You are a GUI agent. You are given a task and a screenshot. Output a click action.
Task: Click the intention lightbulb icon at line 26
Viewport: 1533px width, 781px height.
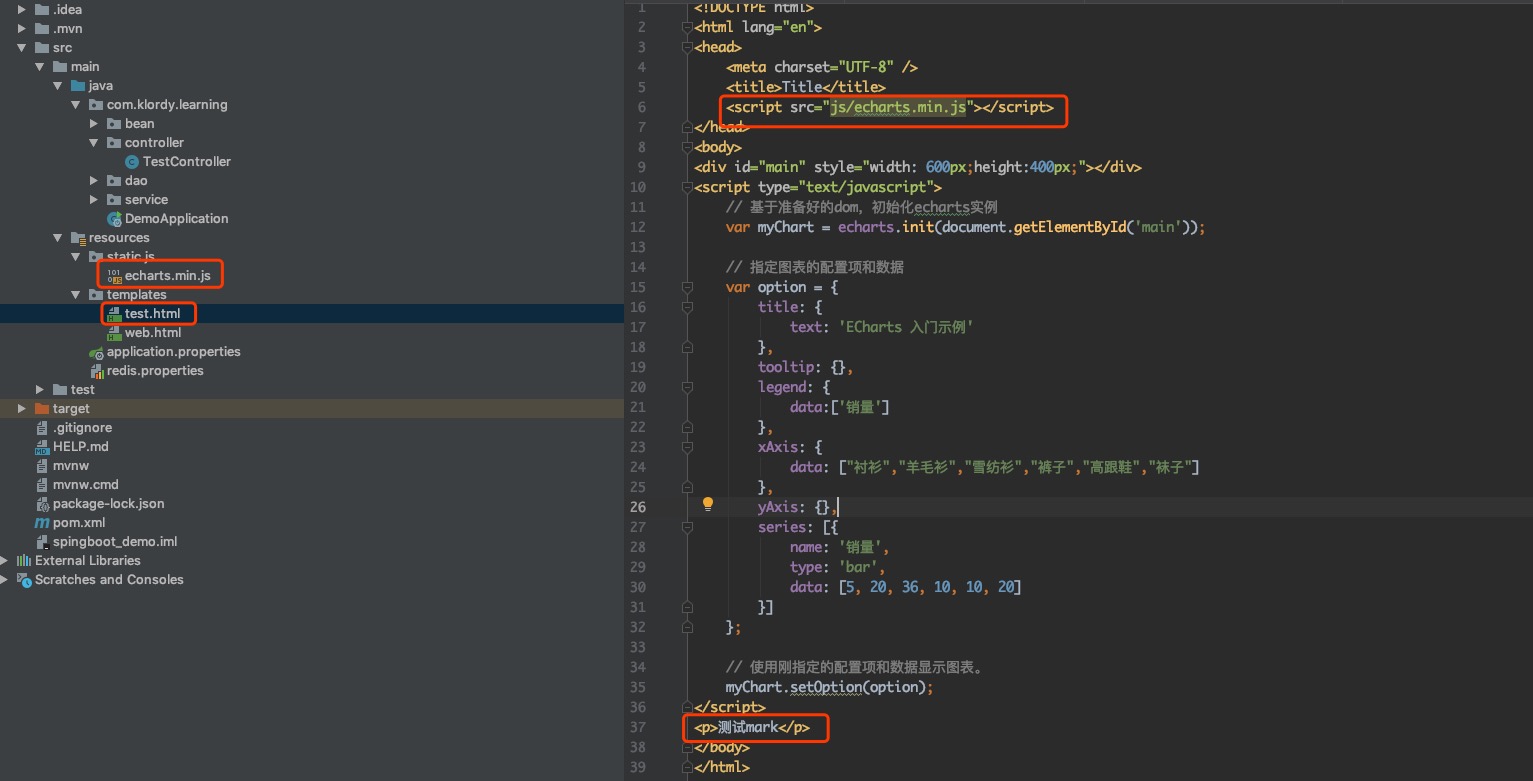(x=708, y=505)
